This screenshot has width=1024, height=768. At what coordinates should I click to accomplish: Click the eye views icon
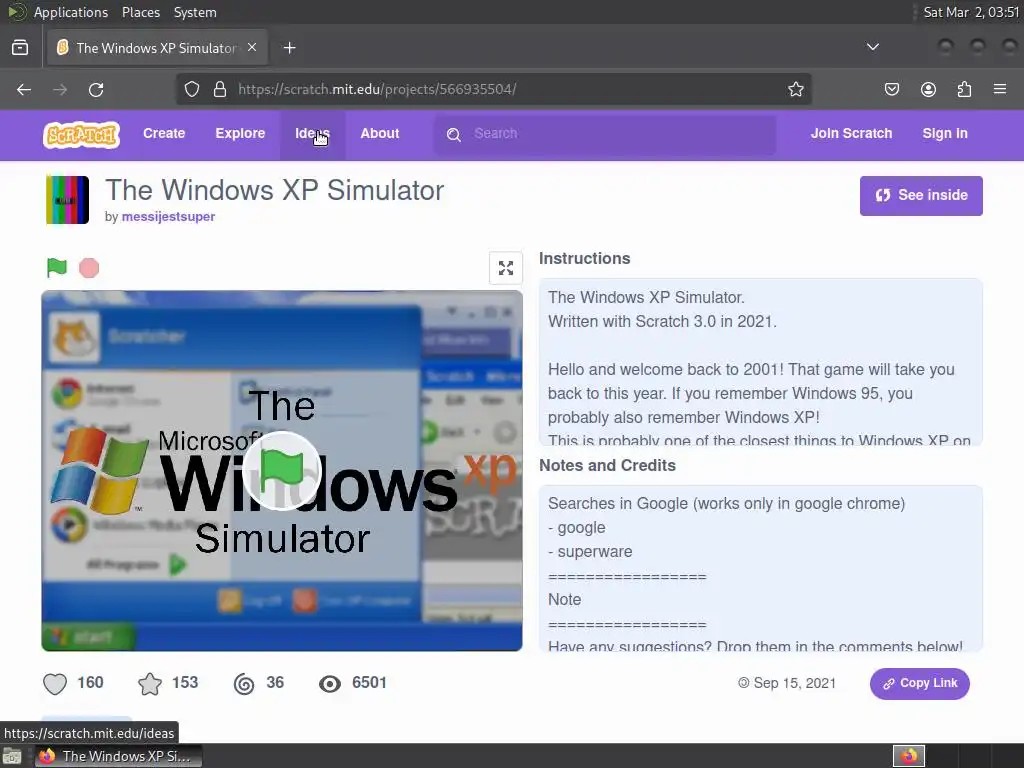pyautogui.click(x=330, y=684)
